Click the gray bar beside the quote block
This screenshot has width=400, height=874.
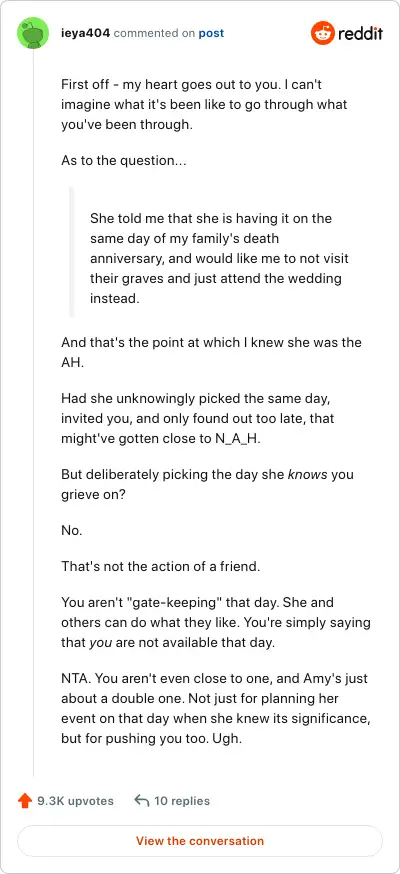click(x=71, y=253)
